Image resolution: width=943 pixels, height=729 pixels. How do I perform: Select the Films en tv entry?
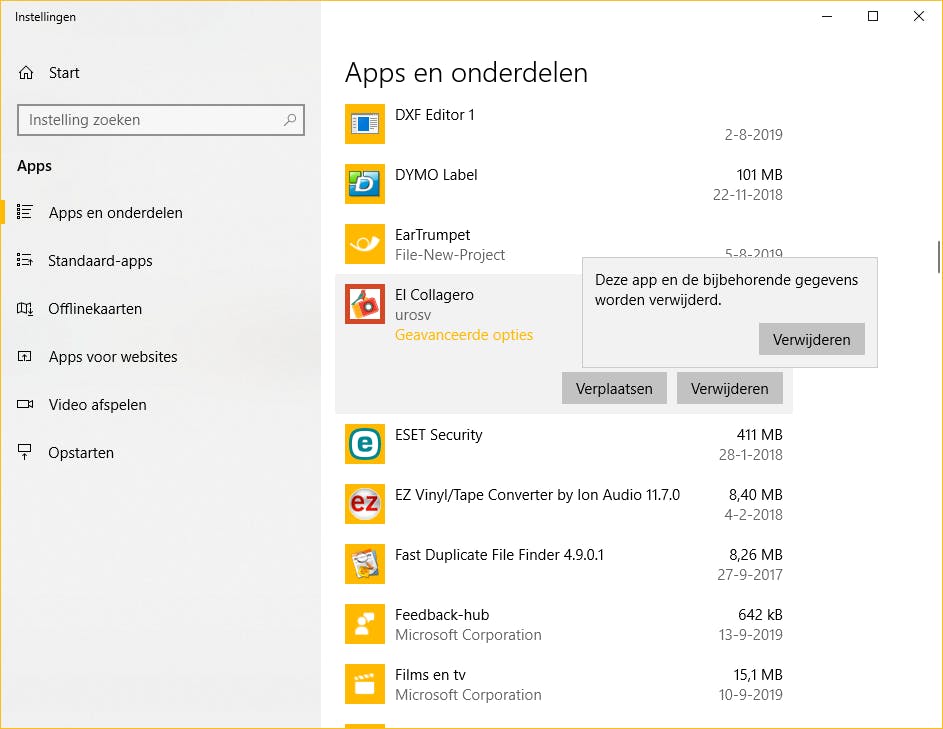(x=564, y=684)
